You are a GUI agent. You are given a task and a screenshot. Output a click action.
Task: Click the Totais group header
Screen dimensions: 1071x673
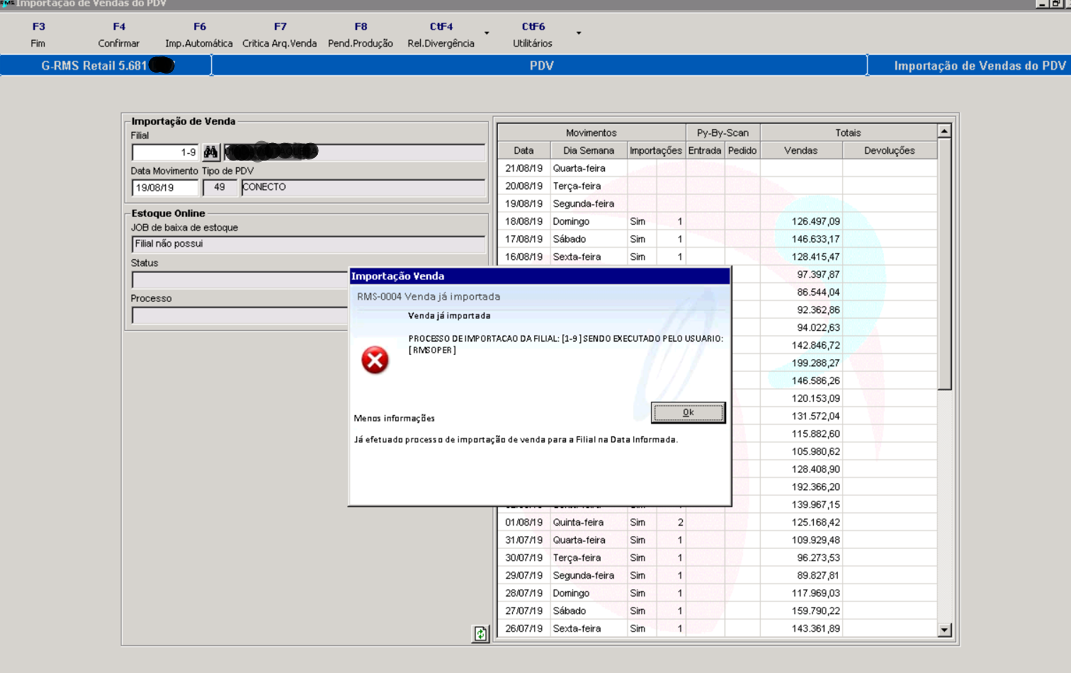(x=848, y=133)
